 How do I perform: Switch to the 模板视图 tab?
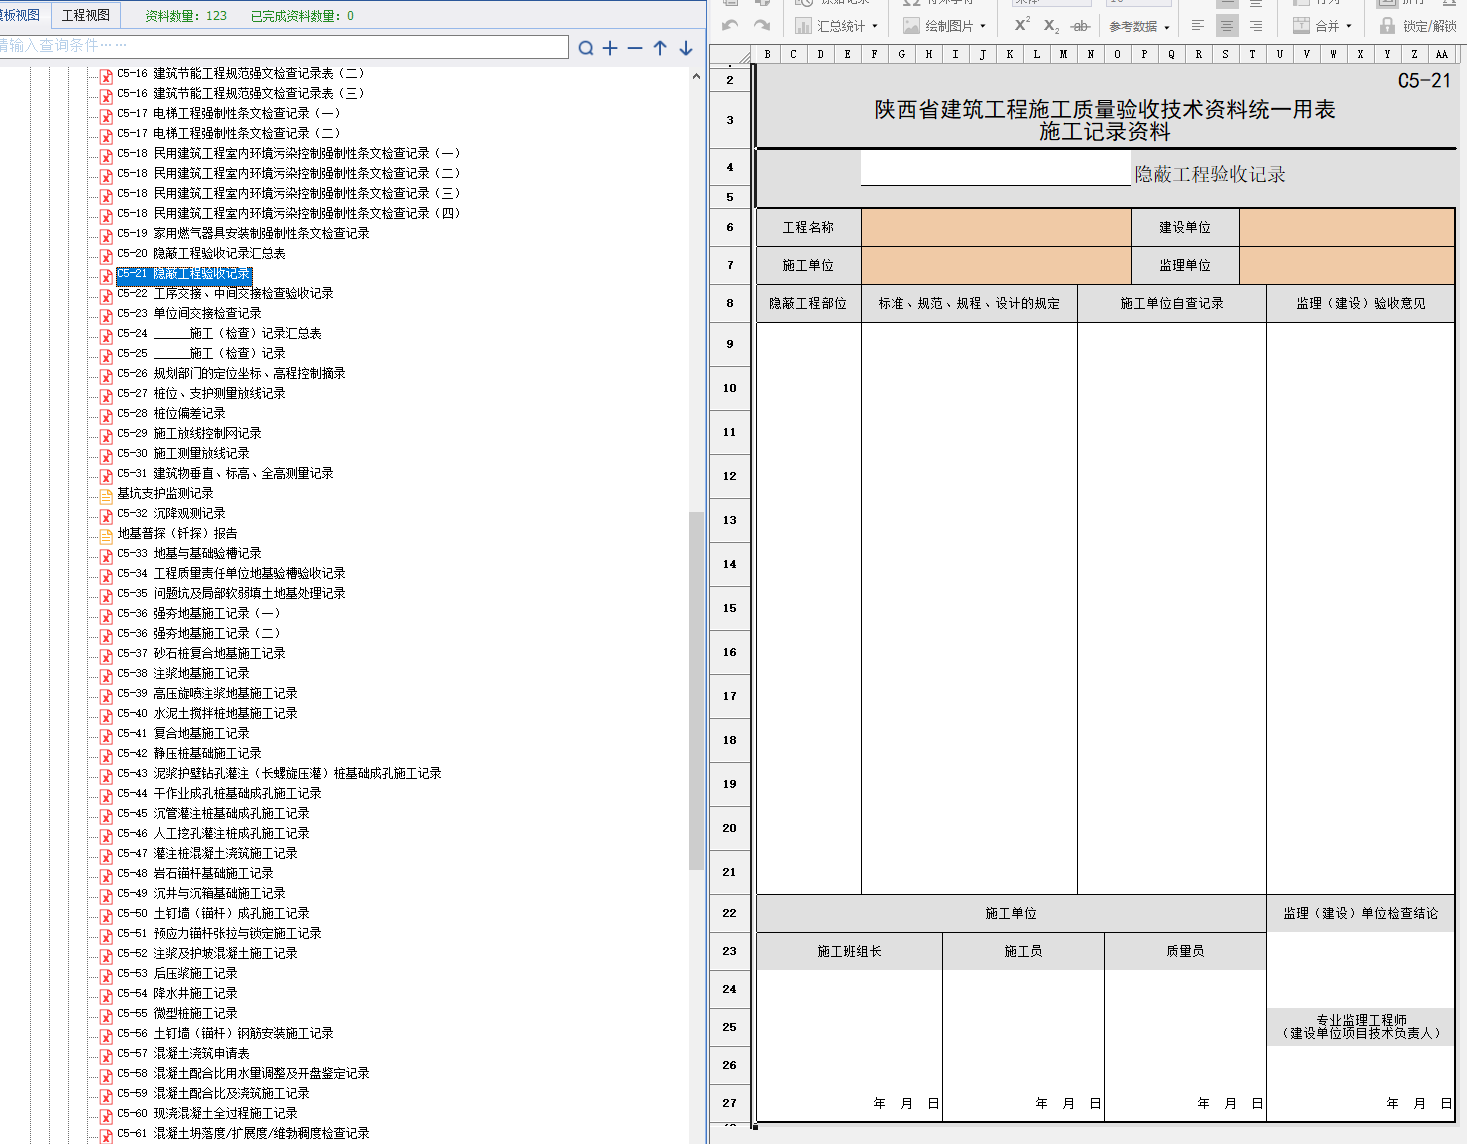pos(21,15)
